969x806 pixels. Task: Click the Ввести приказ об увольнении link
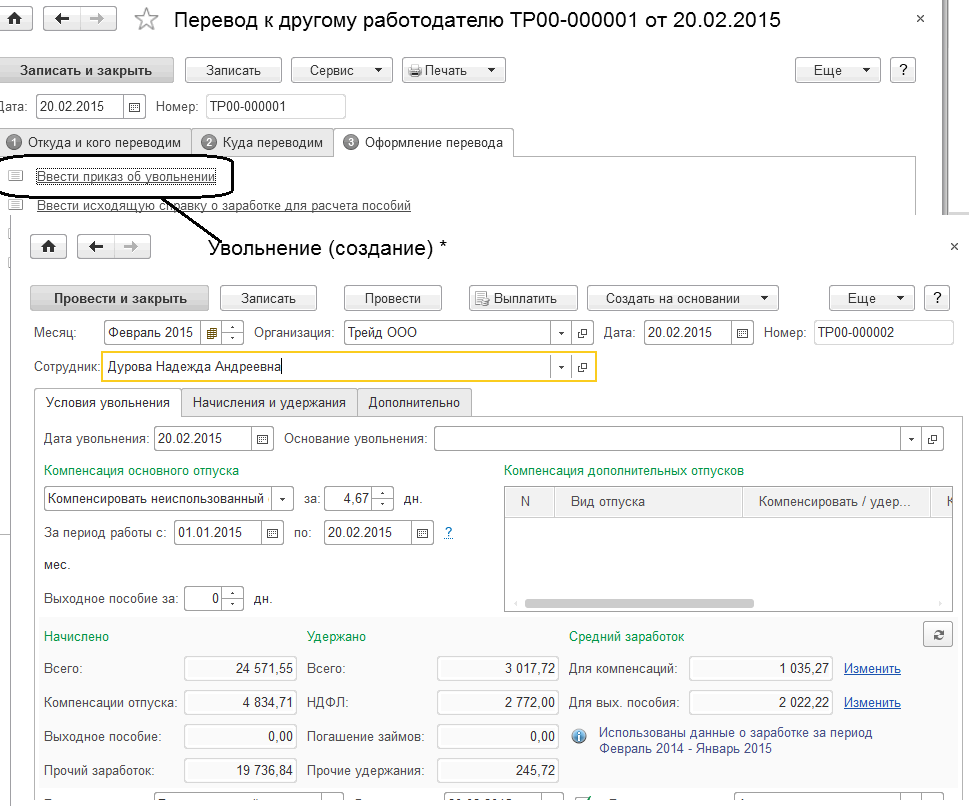(x=126, y=177)
